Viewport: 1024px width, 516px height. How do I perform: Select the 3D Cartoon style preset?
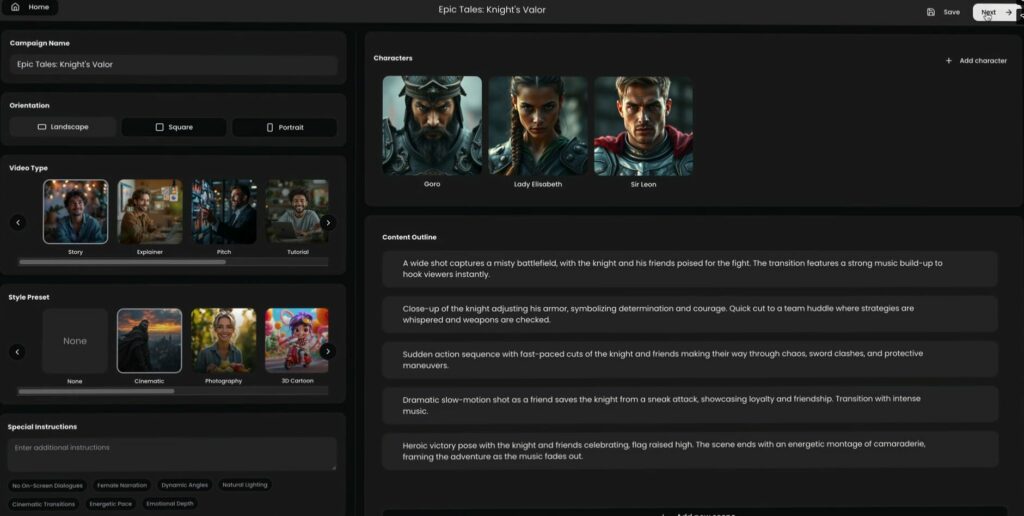[x=296, y=340]
